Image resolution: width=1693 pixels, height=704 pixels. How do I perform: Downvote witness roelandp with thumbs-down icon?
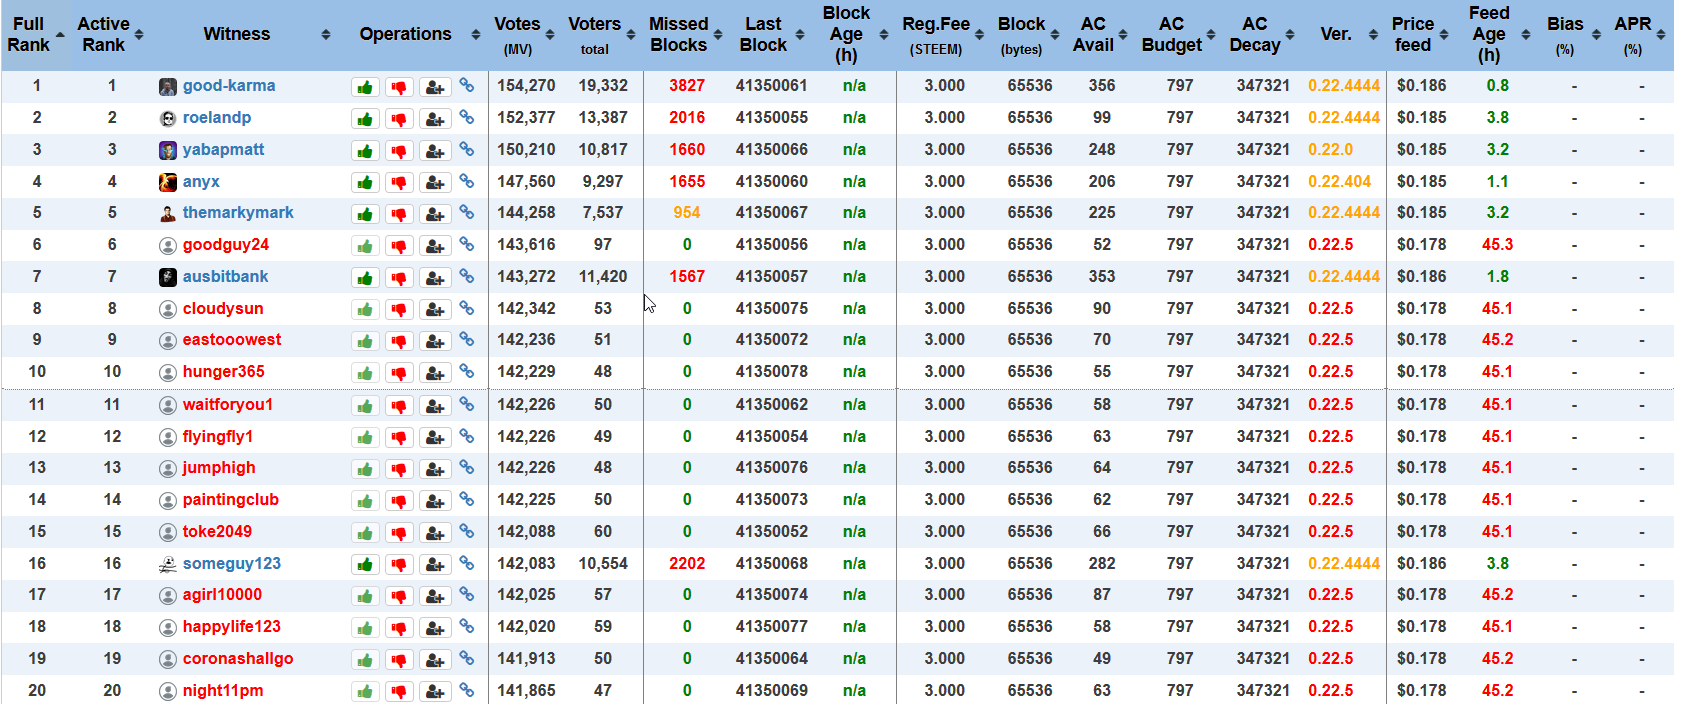point(399,119)
